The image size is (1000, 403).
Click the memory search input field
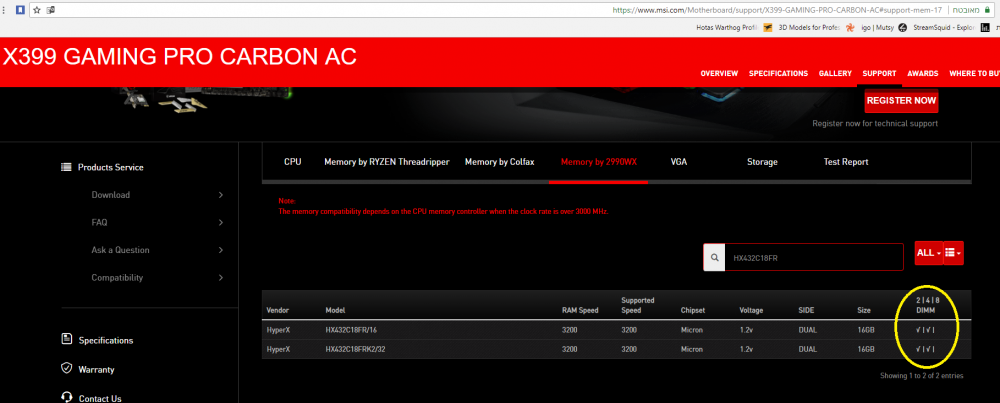click(814, 258)
